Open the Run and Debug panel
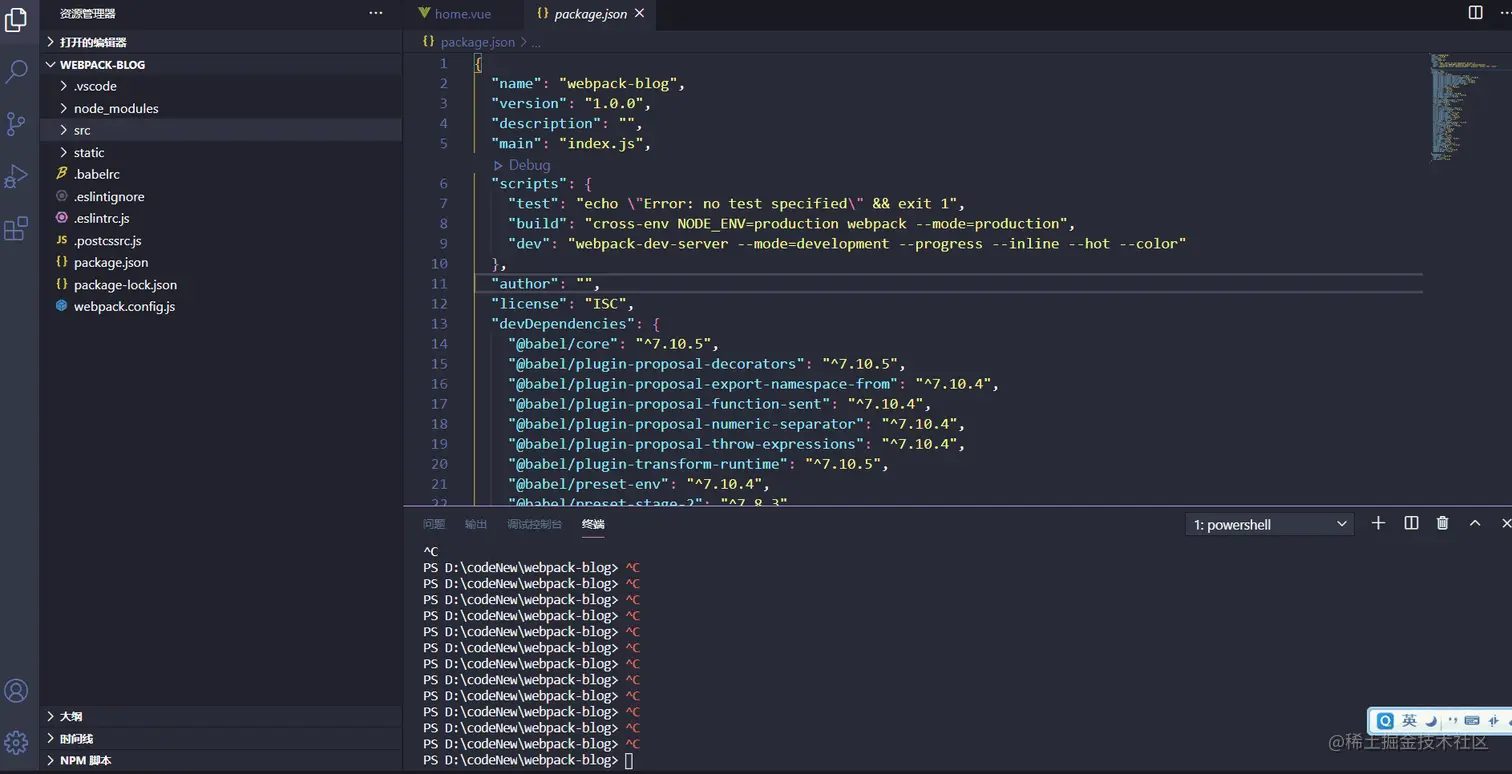1512x774 pixels. coord(15,176)
